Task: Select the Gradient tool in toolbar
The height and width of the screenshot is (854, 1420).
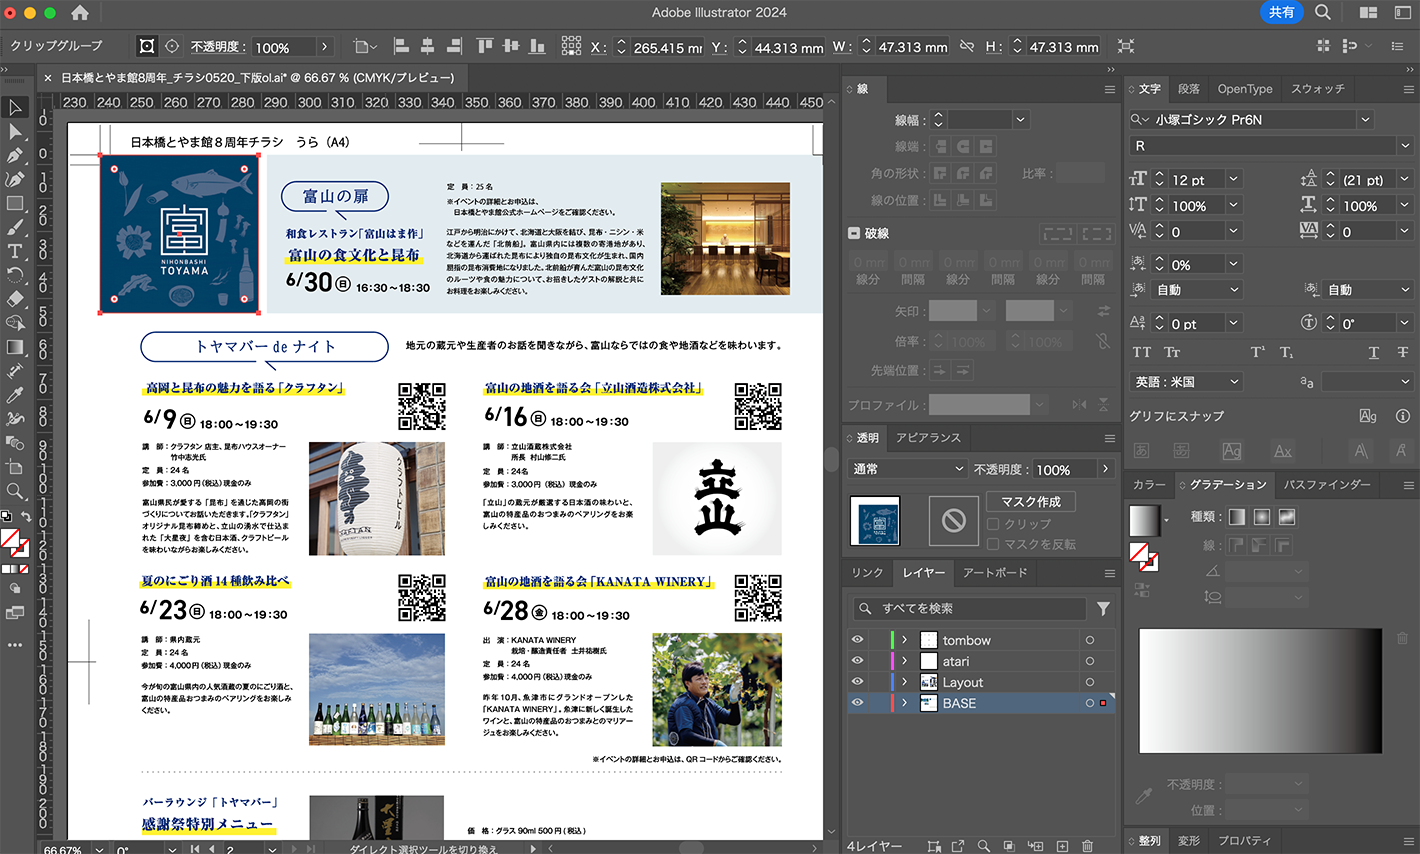Action: (x=15, y=347)
